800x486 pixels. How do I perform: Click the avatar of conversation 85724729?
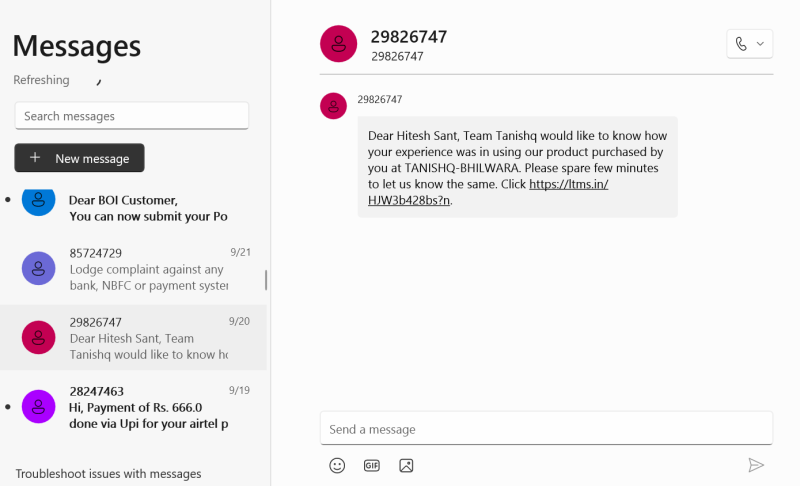tap(38, 268)
